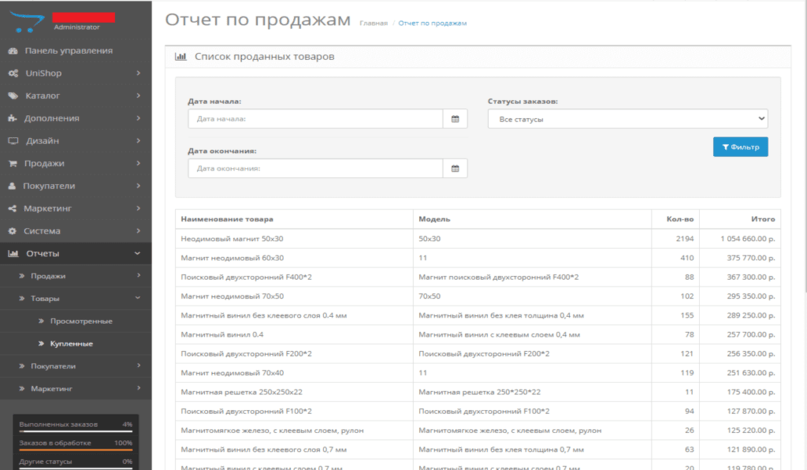Image resolution: width=807 pixels, height=470 pixels.
Task: Open the Просмотренные report item
Action: click(76, 321)
